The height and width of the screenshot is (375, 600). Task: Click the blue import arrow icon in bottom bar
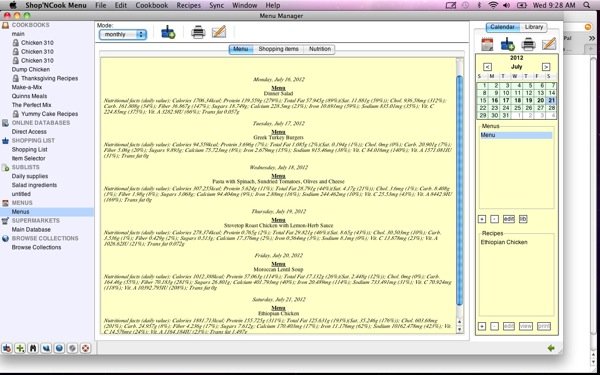(46, 348)
